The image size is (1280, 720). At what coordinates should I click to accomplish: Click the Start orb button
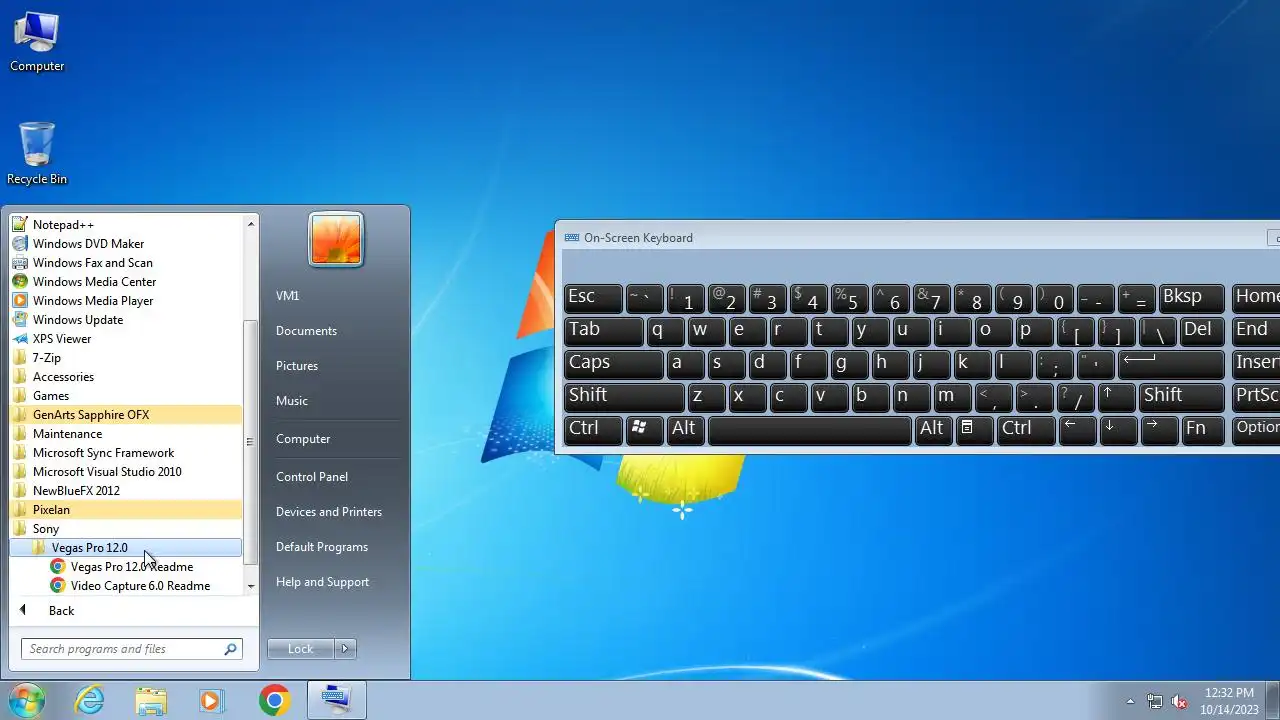(26, 700)
